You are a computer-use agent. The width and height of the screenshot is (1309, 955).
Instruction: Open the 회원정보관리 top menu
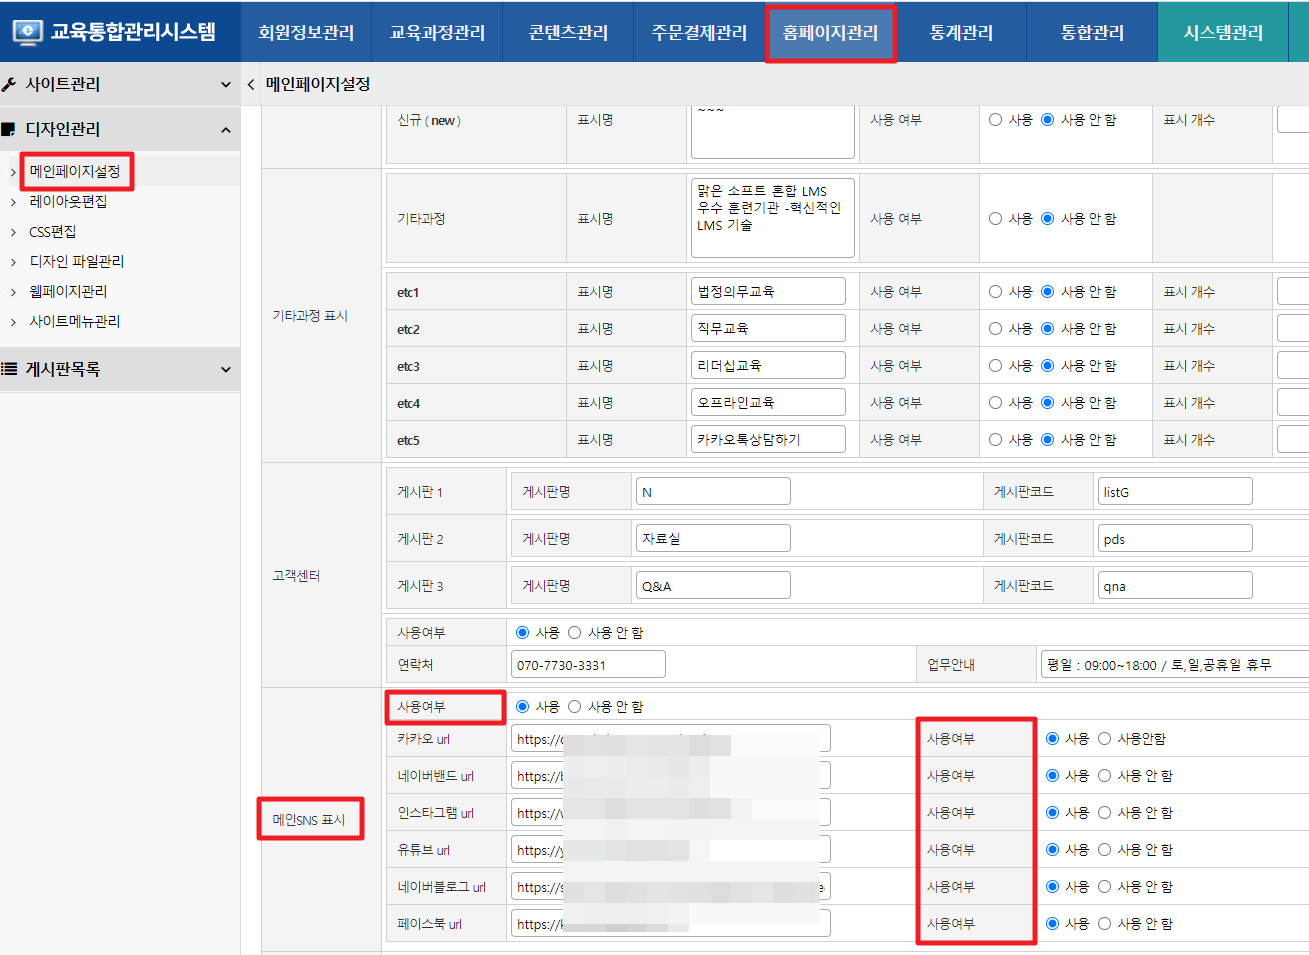tap(306, 33)
